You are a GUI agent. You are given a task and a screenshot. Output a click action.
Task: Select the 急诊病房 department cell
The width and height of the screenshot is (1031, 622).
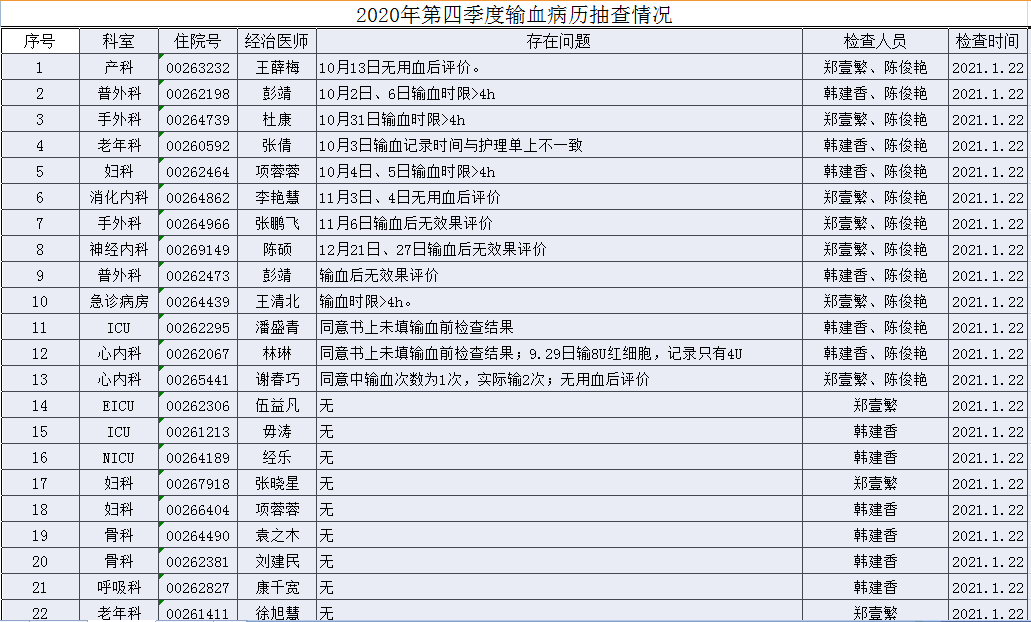click(x=118, y=302)
